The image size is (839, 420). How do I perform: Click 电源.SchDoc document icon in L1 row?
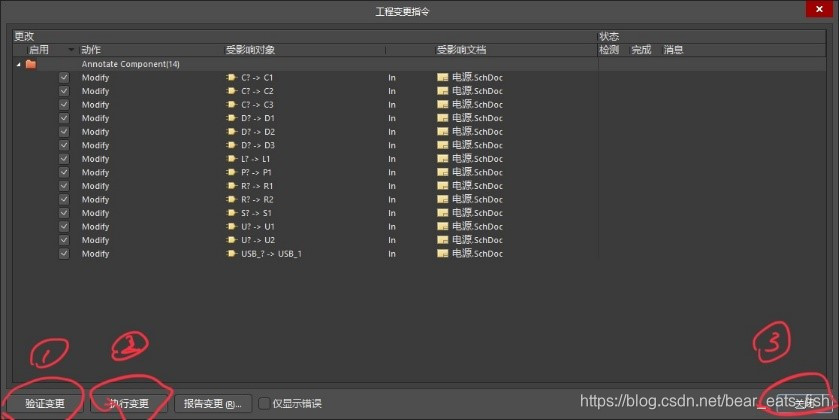click(443, 159)
